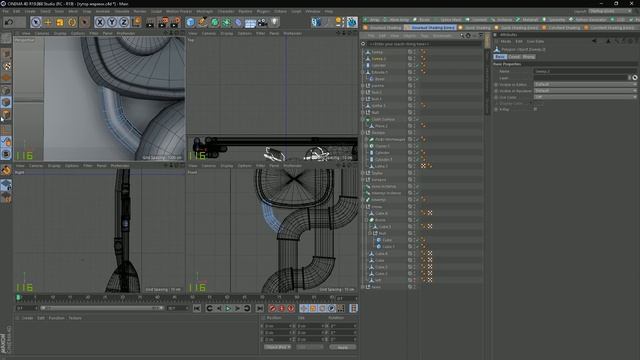Toggle Autokeying button
This screenshot has height=360, width=640.
282,308
